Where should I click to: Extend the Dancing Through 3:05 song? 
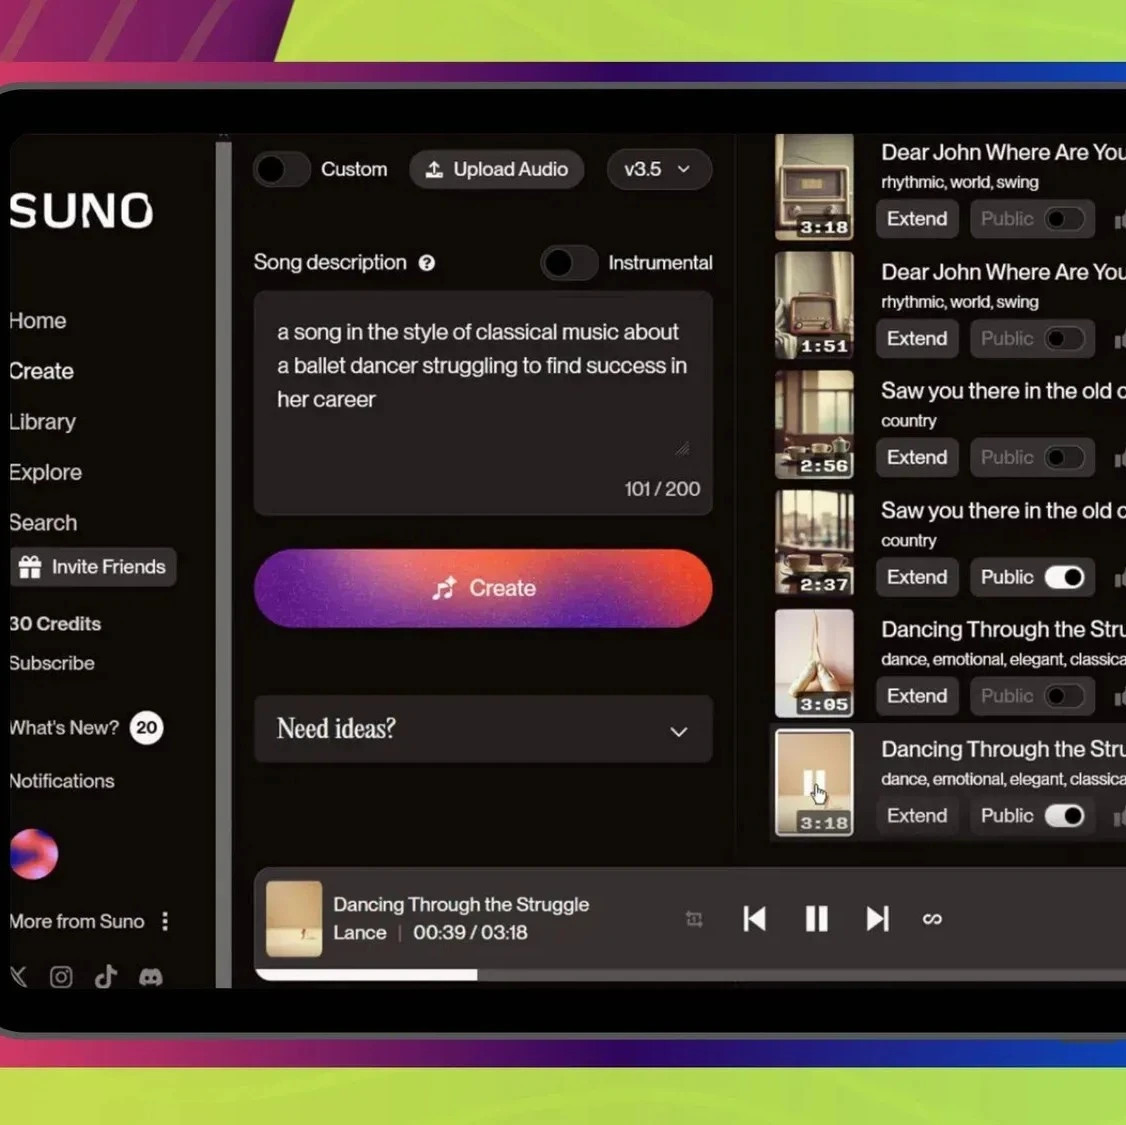917,696
